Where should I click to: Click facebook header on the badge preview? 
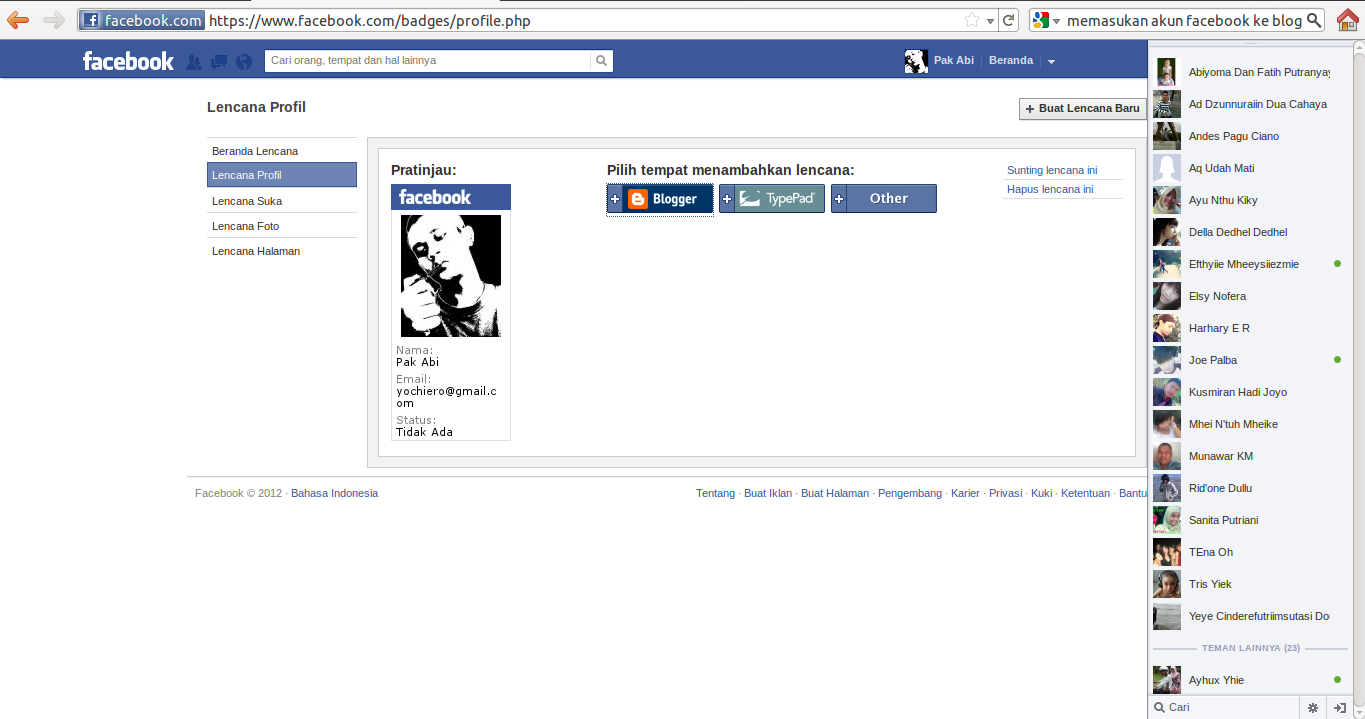tap(451, 197)
